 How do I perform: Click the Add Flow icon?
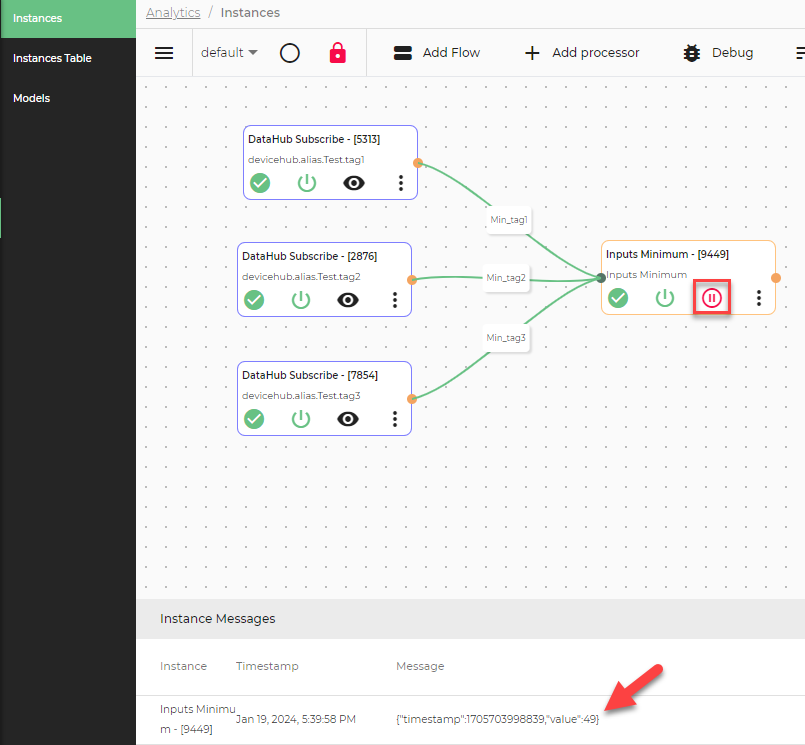[403, 52]
